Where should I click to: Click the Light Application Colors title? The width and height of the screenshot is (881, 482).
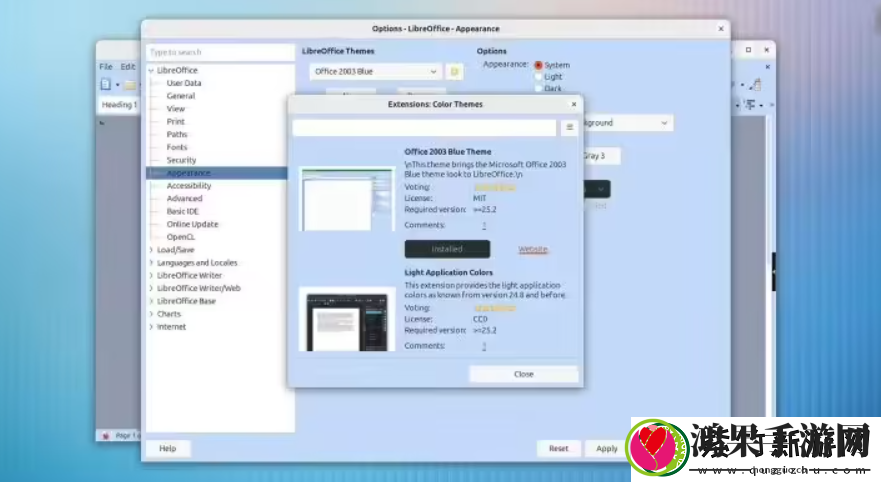click(x=448, y=272)
